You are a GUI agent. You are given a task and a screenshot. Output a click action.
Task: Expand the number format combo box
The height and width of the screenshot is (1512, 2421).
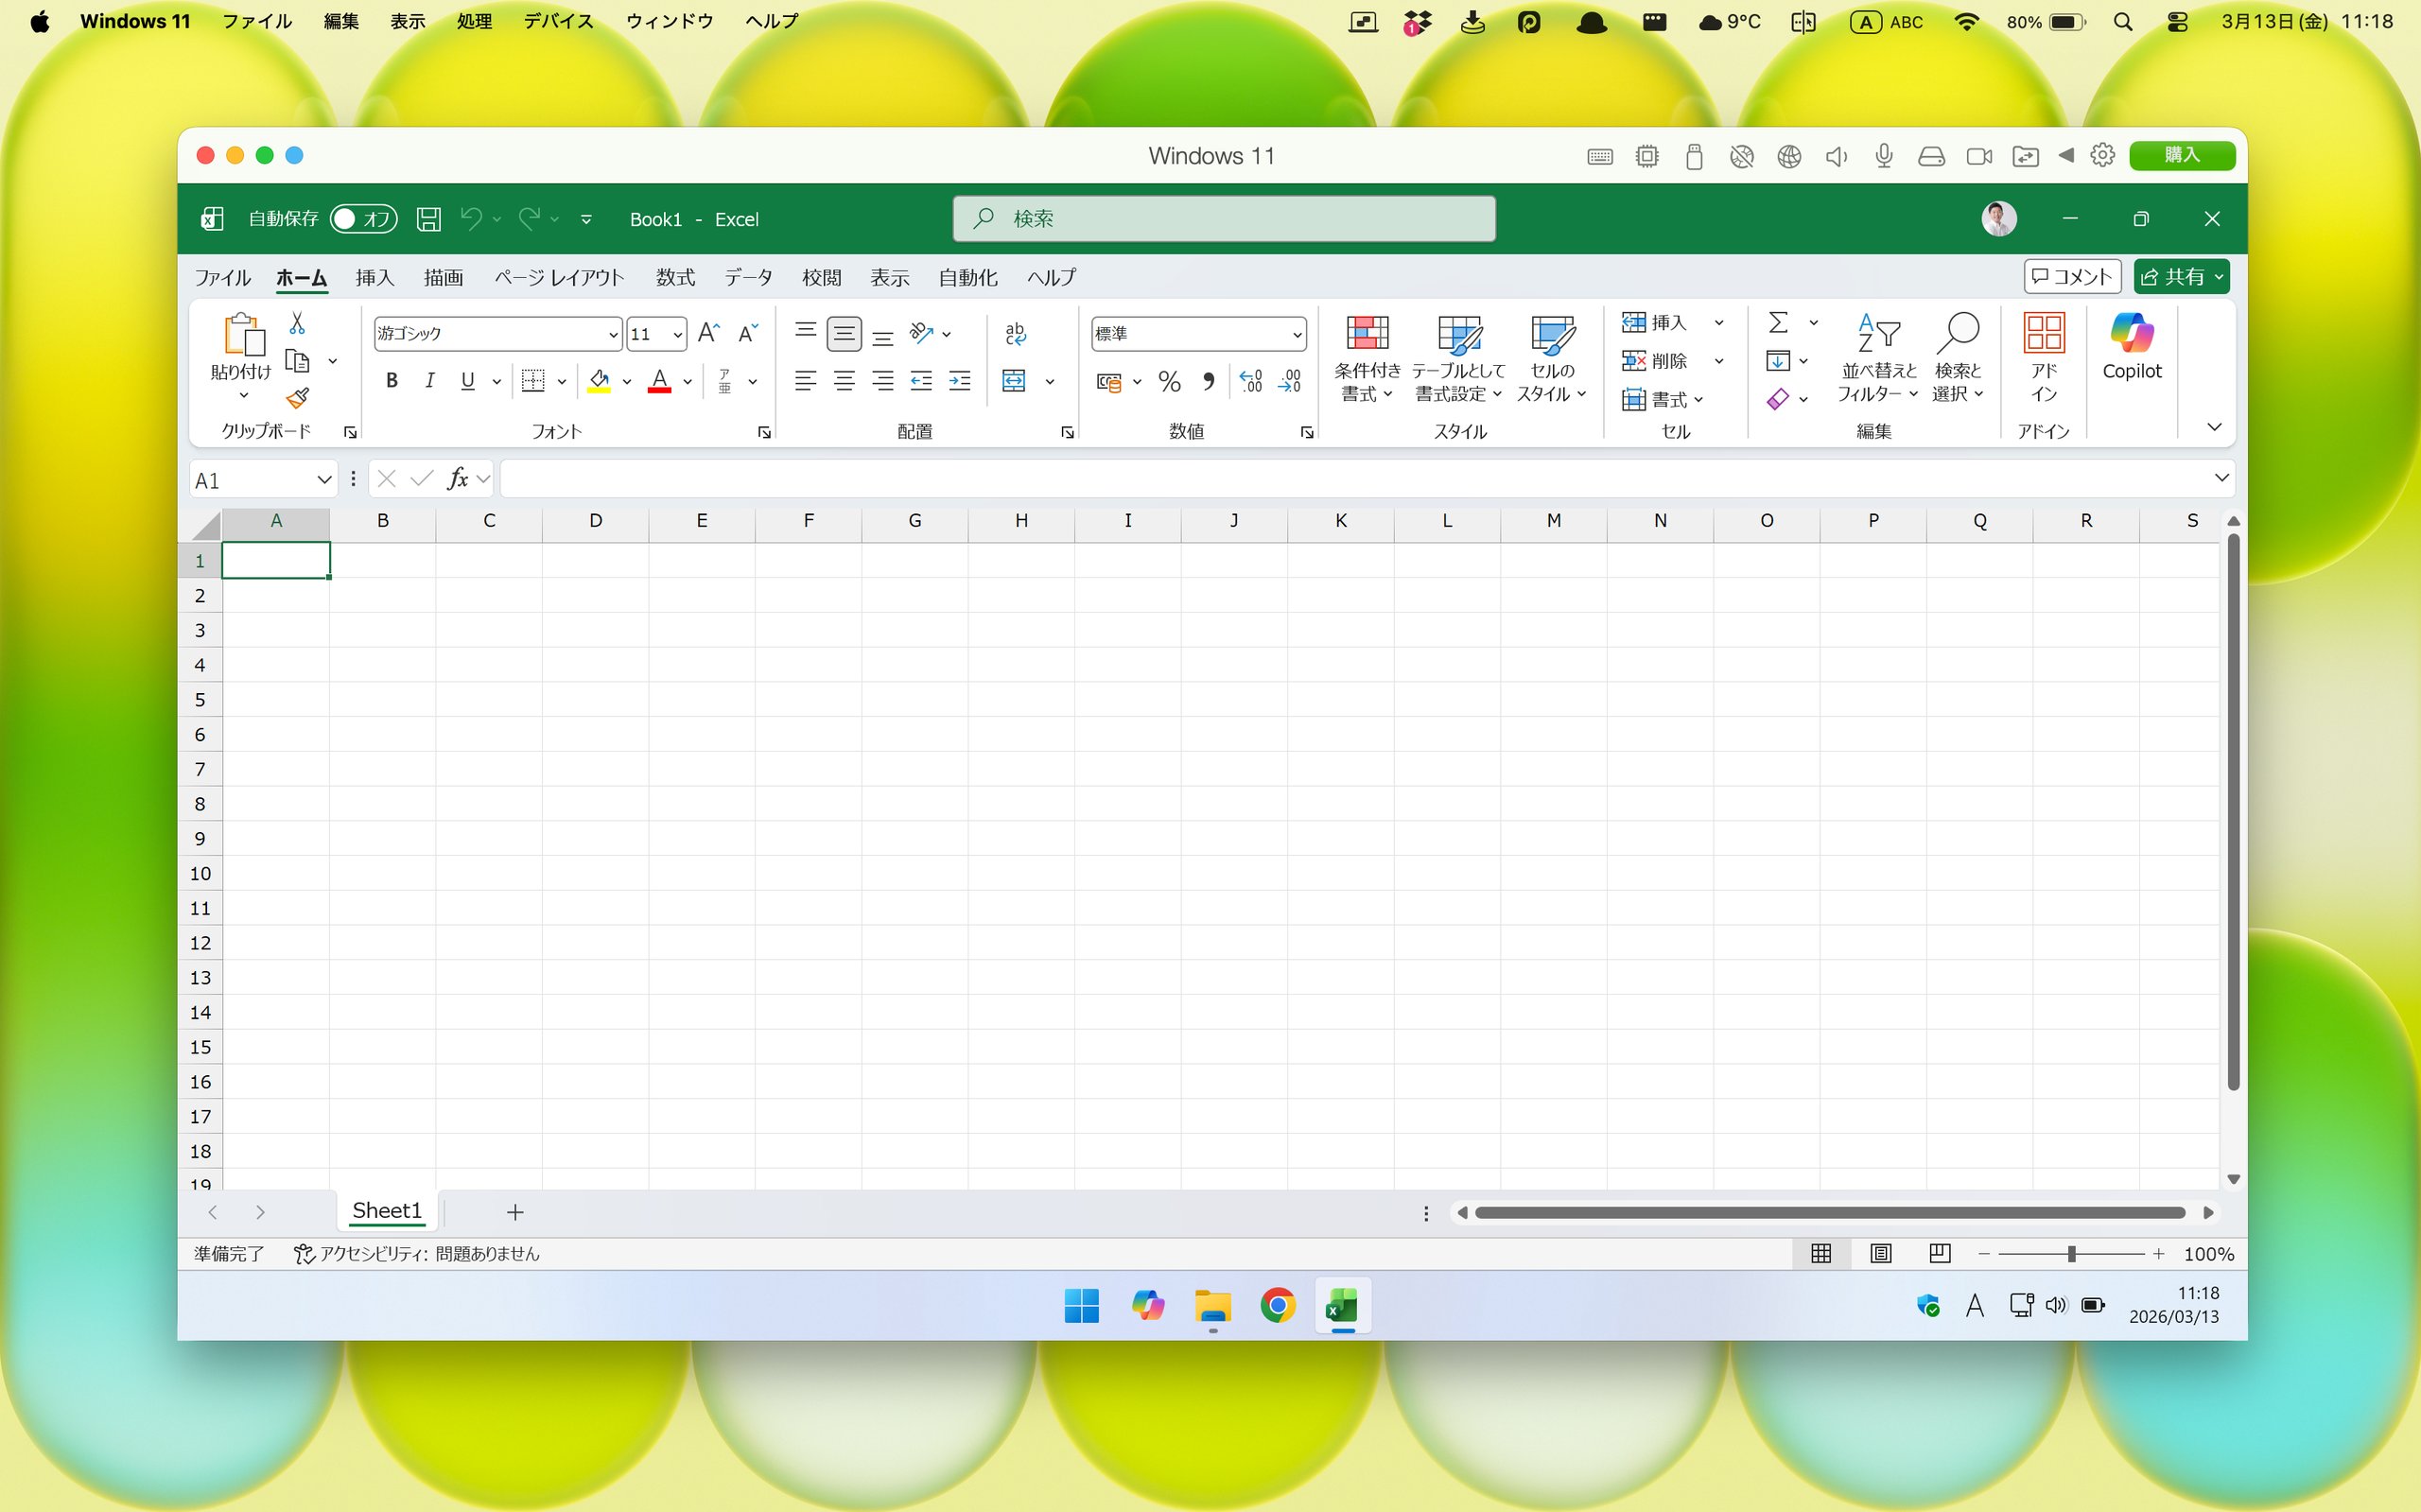1296,334
